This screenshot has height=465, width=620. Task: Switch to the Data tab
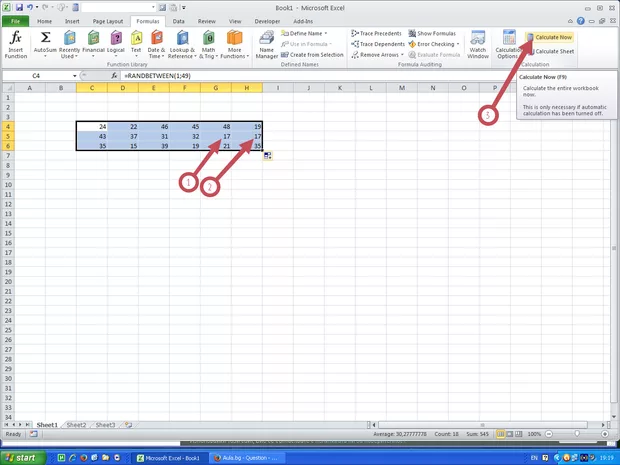point(178,21)
